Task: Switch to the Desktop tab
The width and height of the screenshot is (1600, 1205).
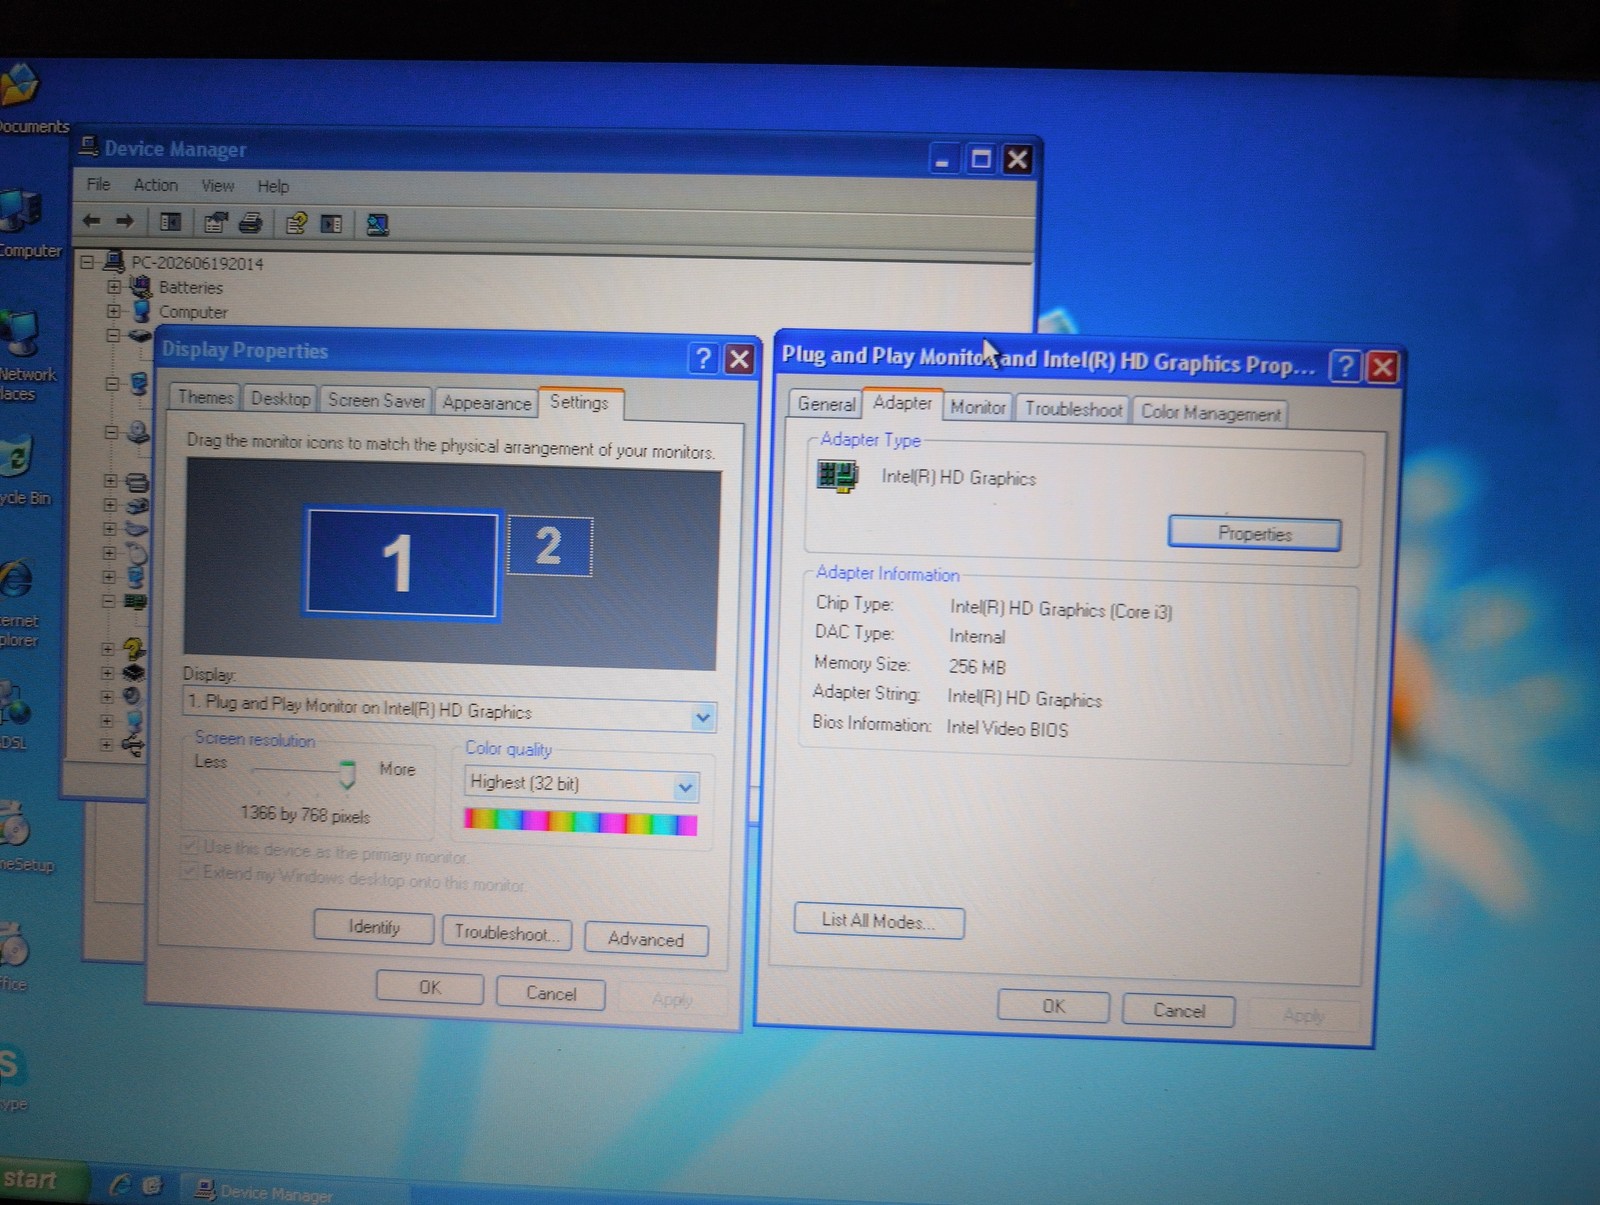Action: click(280, 398)
